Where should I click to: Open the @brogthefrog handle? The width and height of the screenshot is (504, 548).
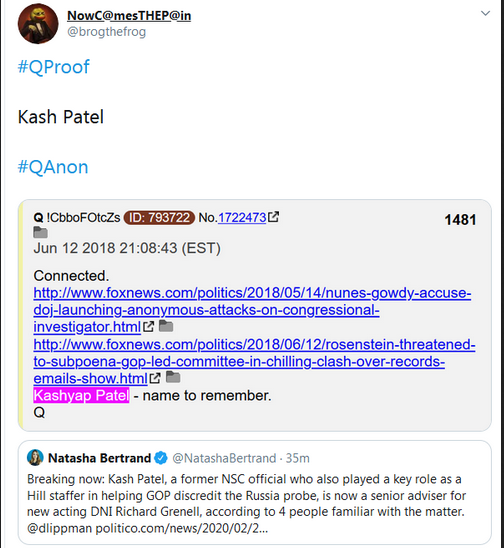click(x=106, y=31)
